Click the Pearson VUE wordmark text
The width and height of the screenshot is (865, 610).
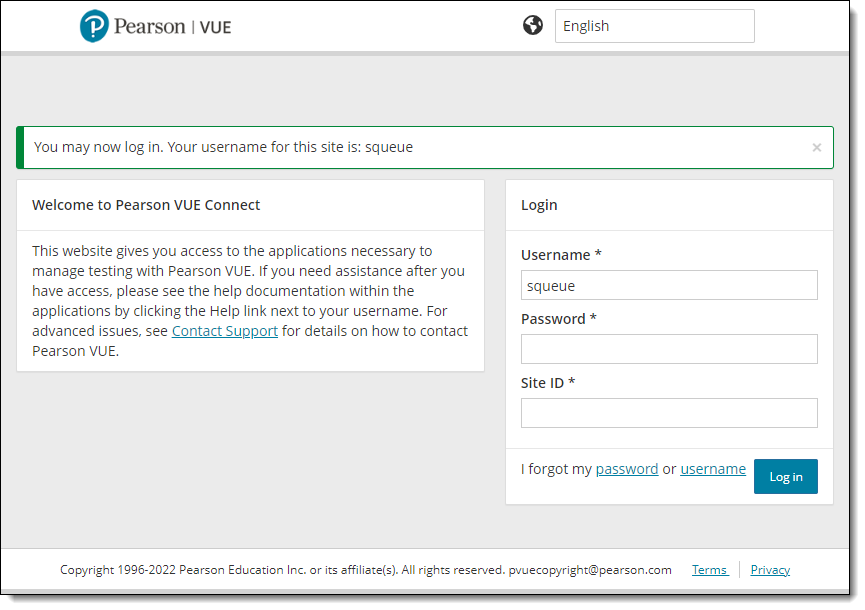tap(172, 26)
